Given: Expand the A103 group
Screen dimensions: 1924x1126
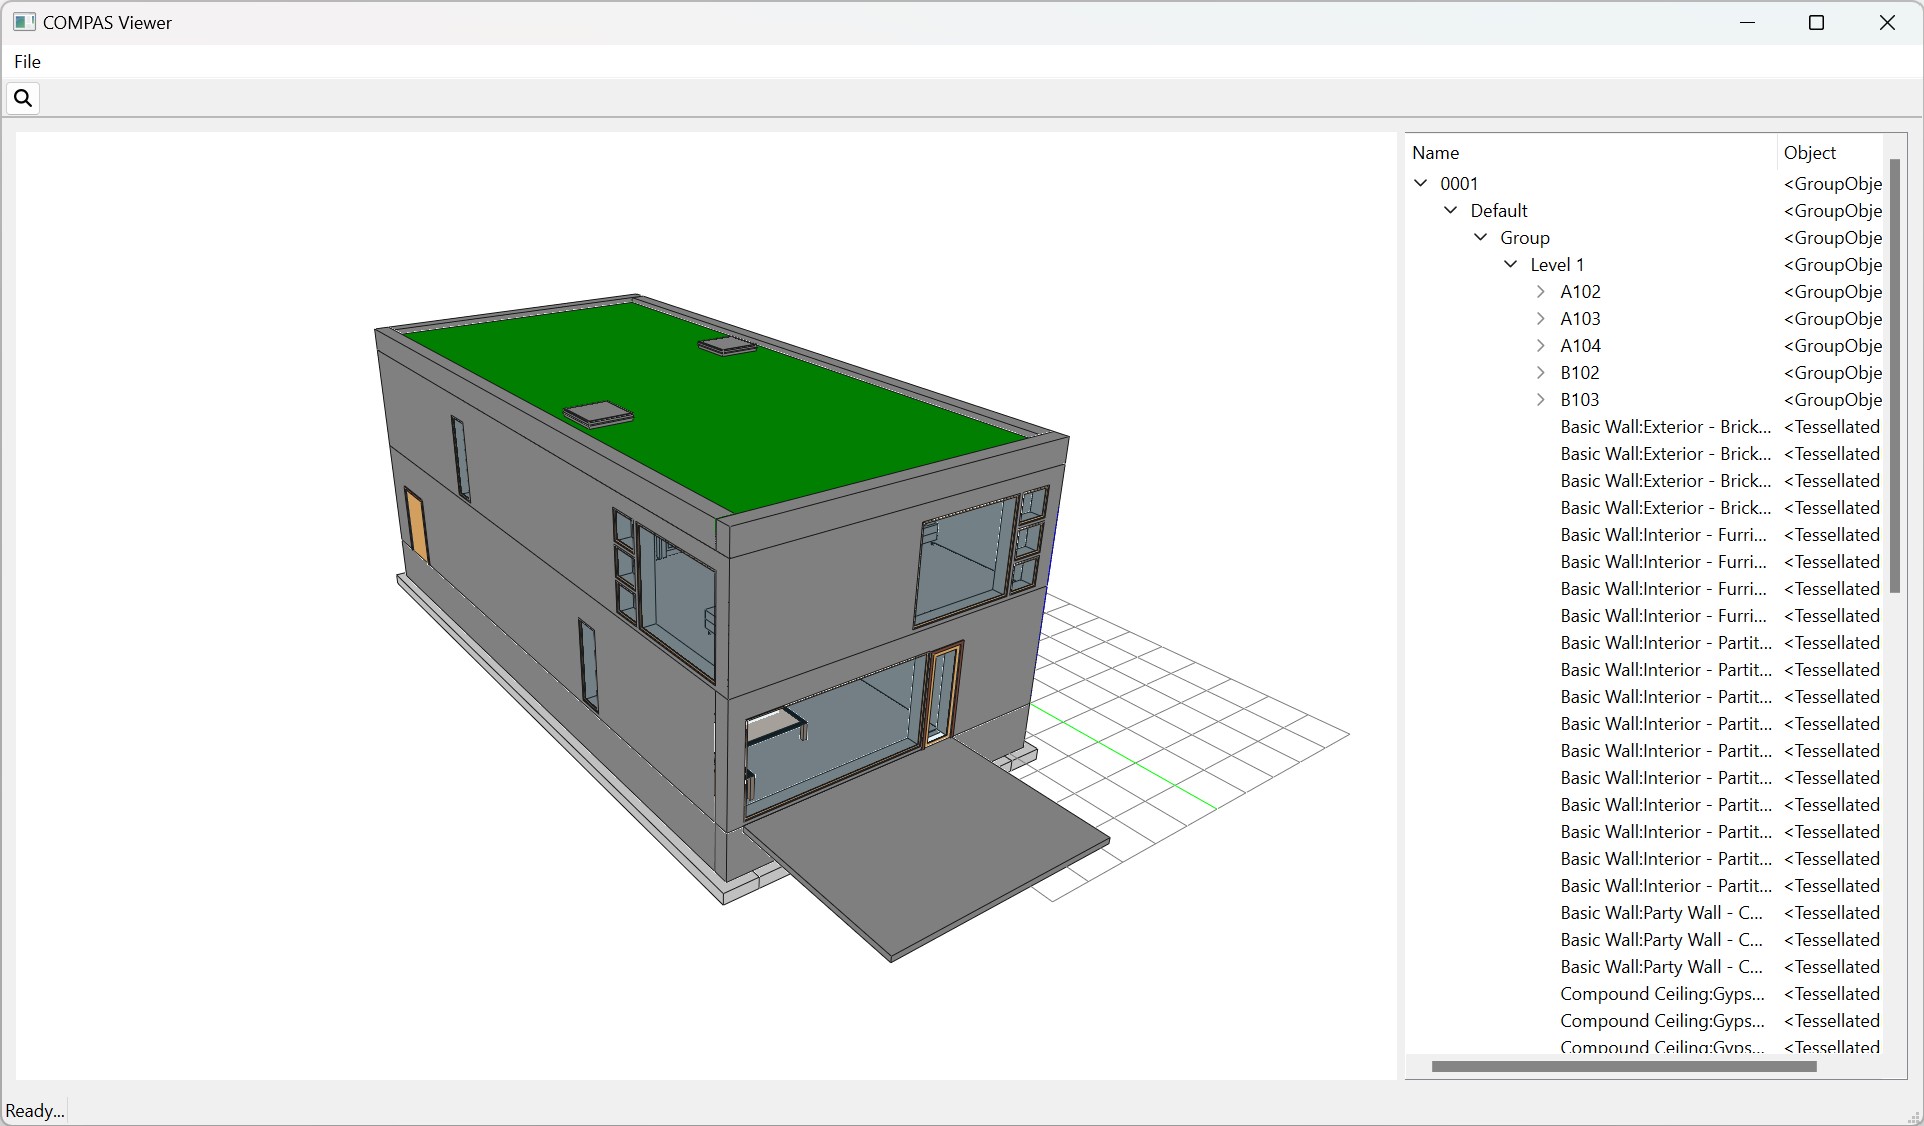Looking at the screenshot, I should point(1541,318).
